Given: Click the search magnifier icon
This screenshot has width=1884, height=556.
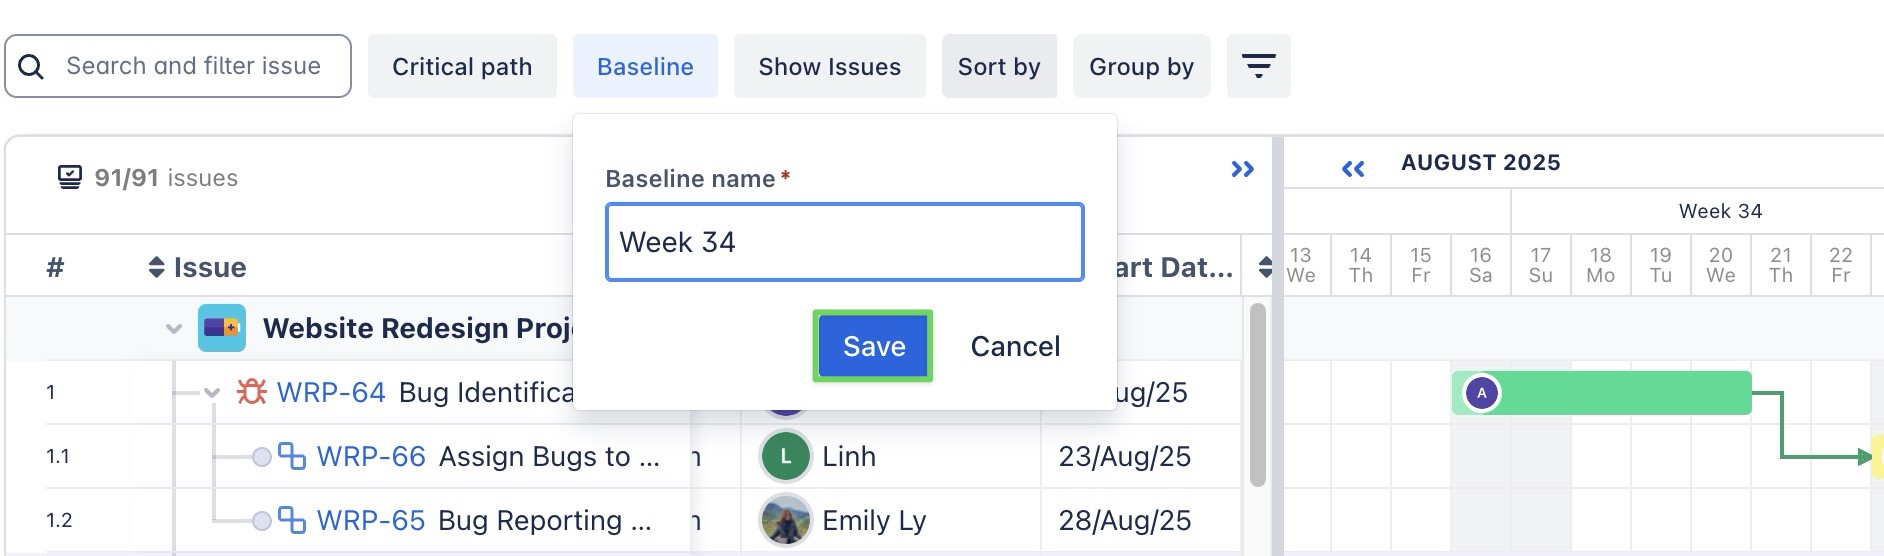Looking at the screenshot, I should 31,67.
